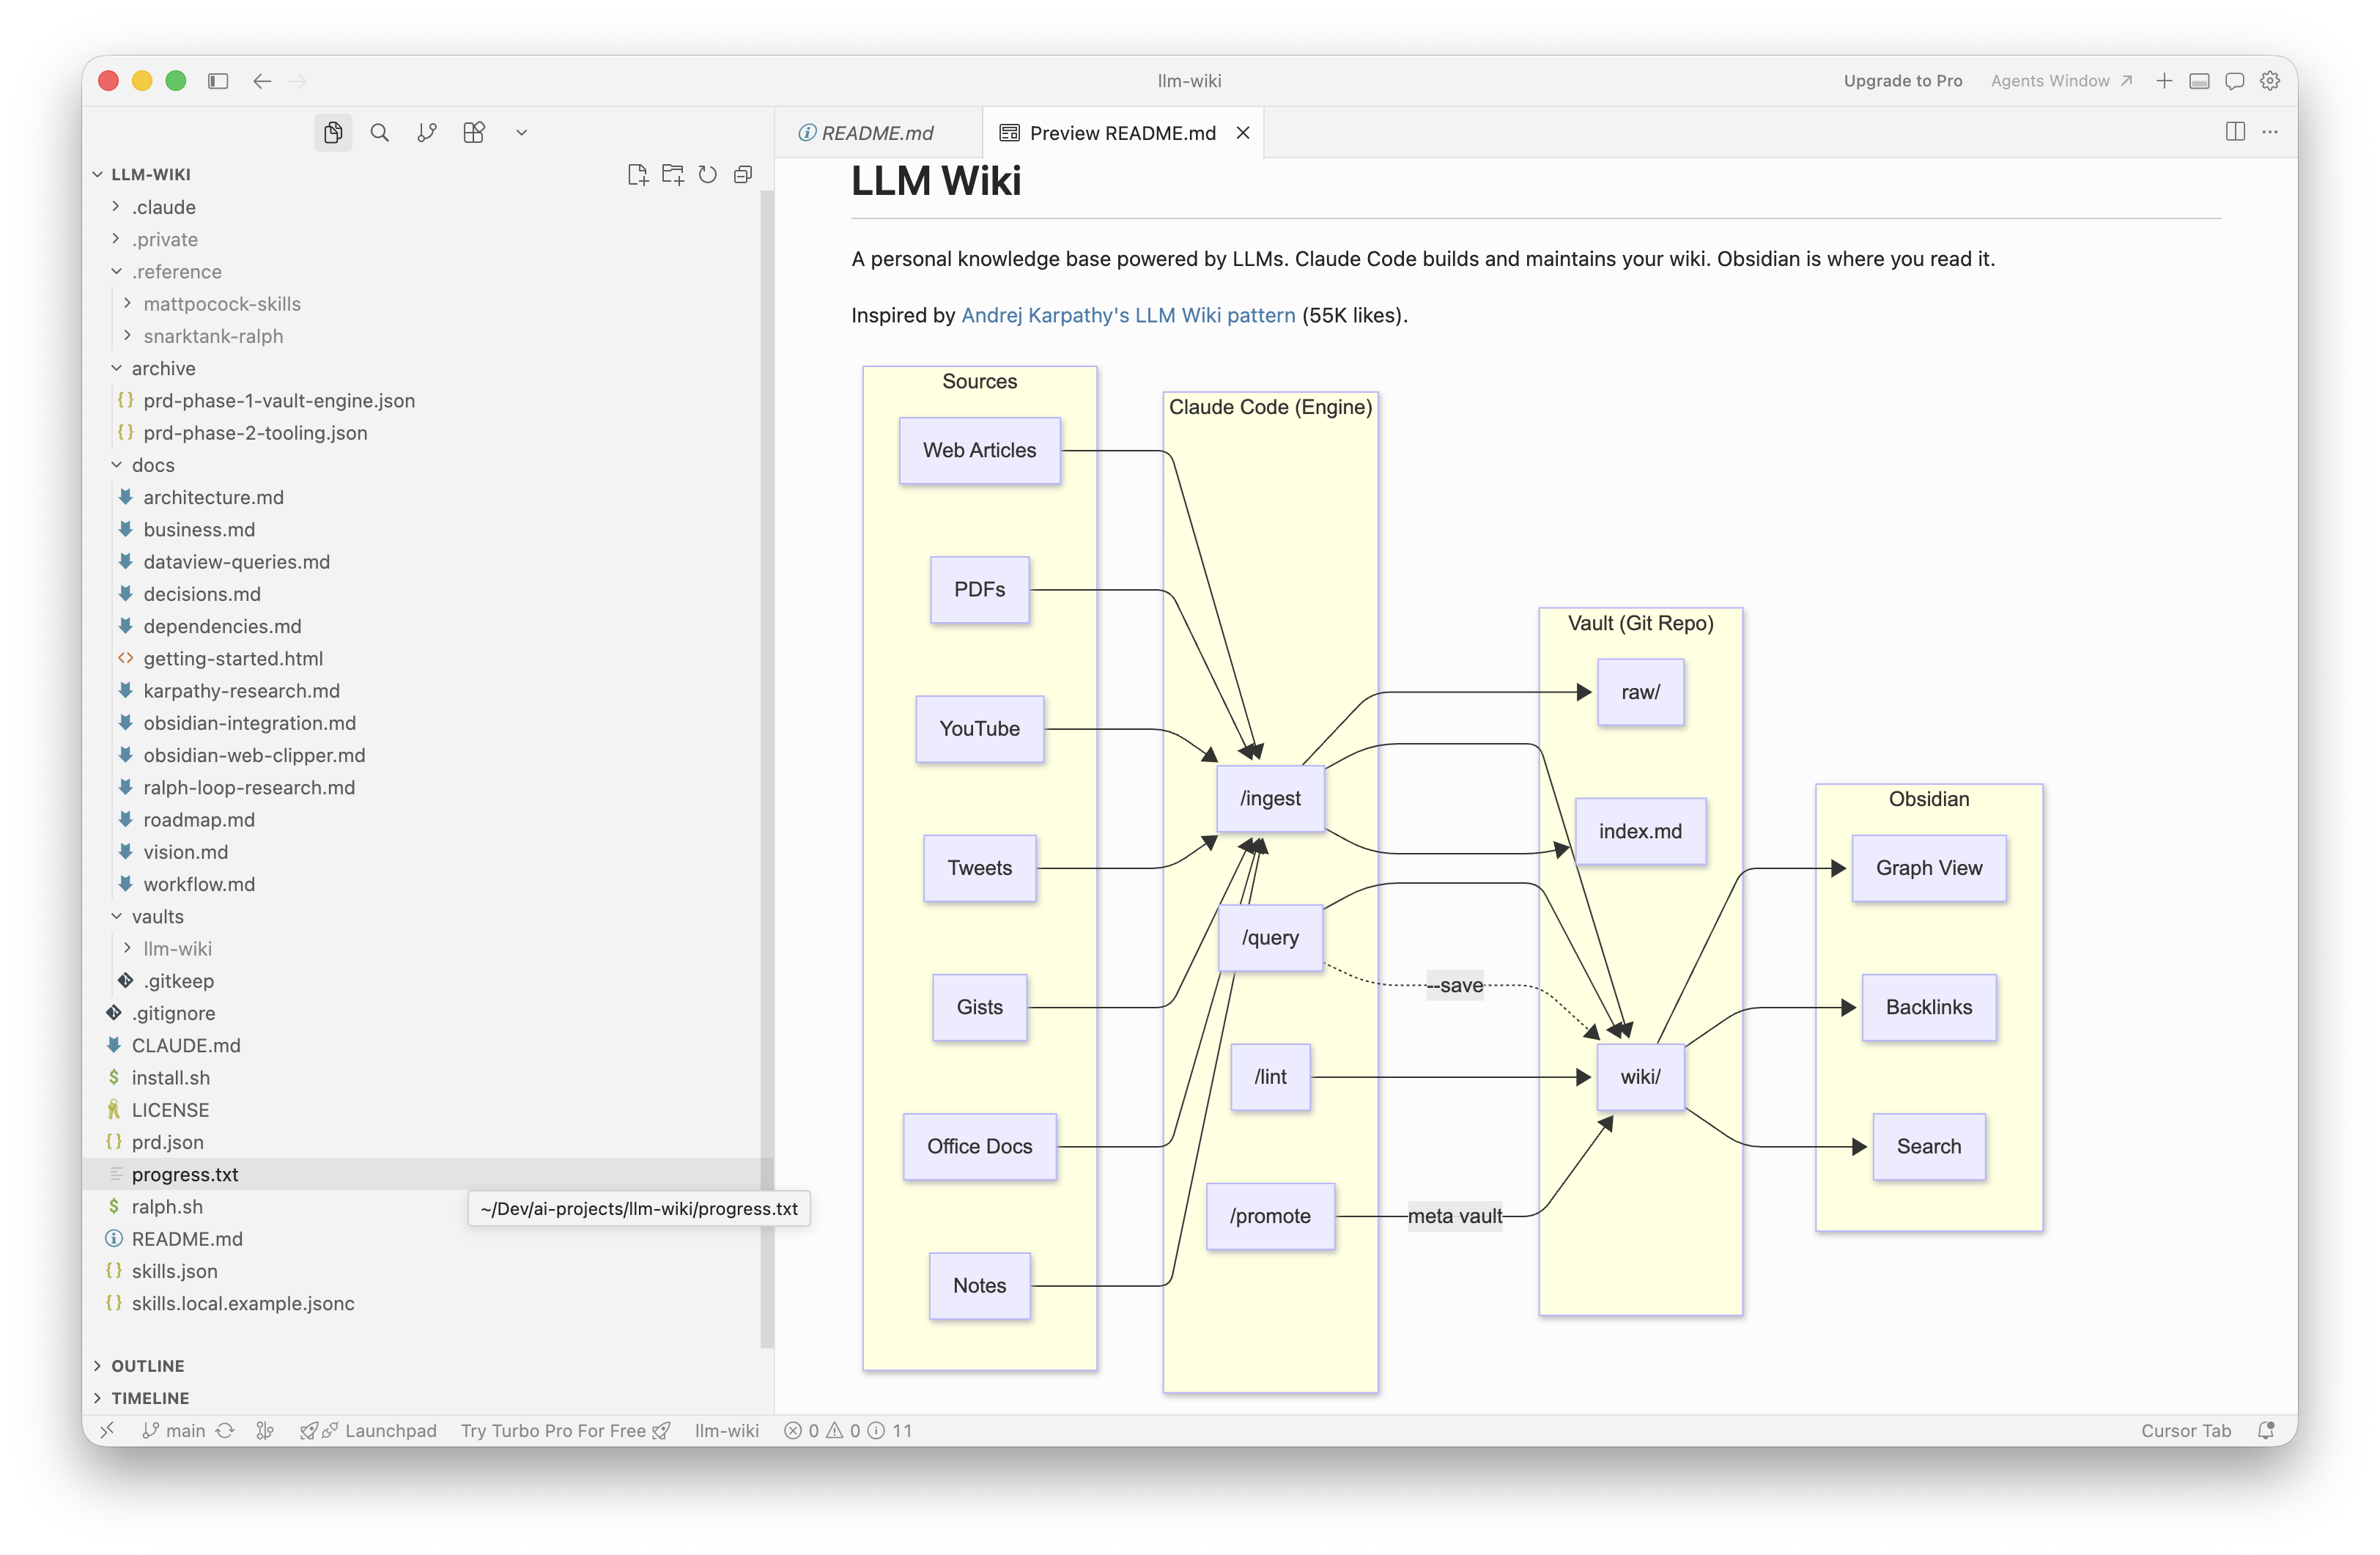Expand the .claude folder
The width and height of the screenshot is (2380, 1555).
pos(116,207)
